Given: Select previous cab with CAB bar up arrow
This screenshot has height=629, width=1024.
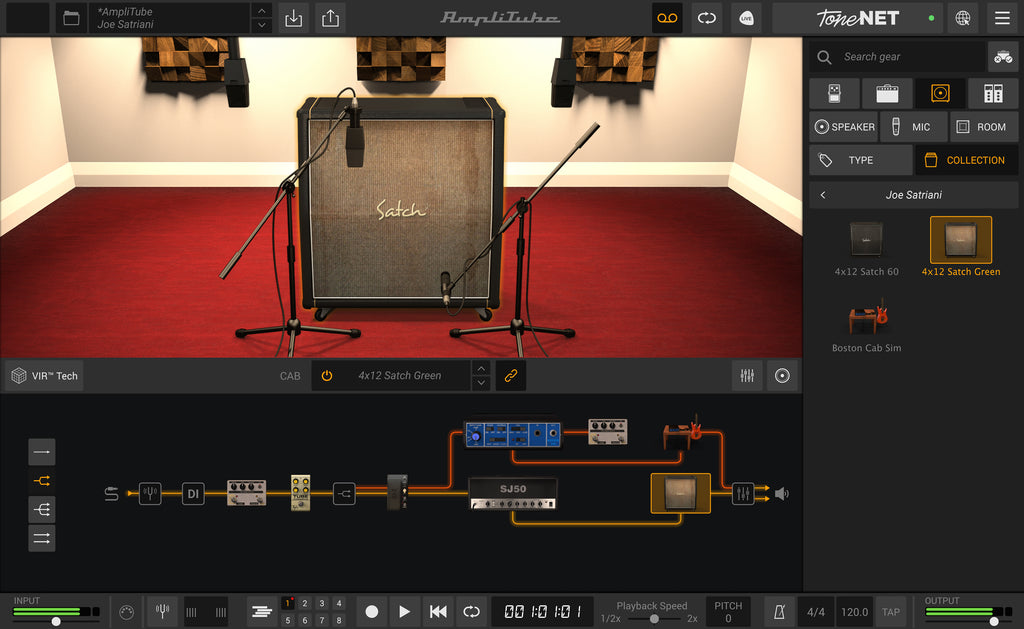Looking at the screenshot, I should click(481, 368).
